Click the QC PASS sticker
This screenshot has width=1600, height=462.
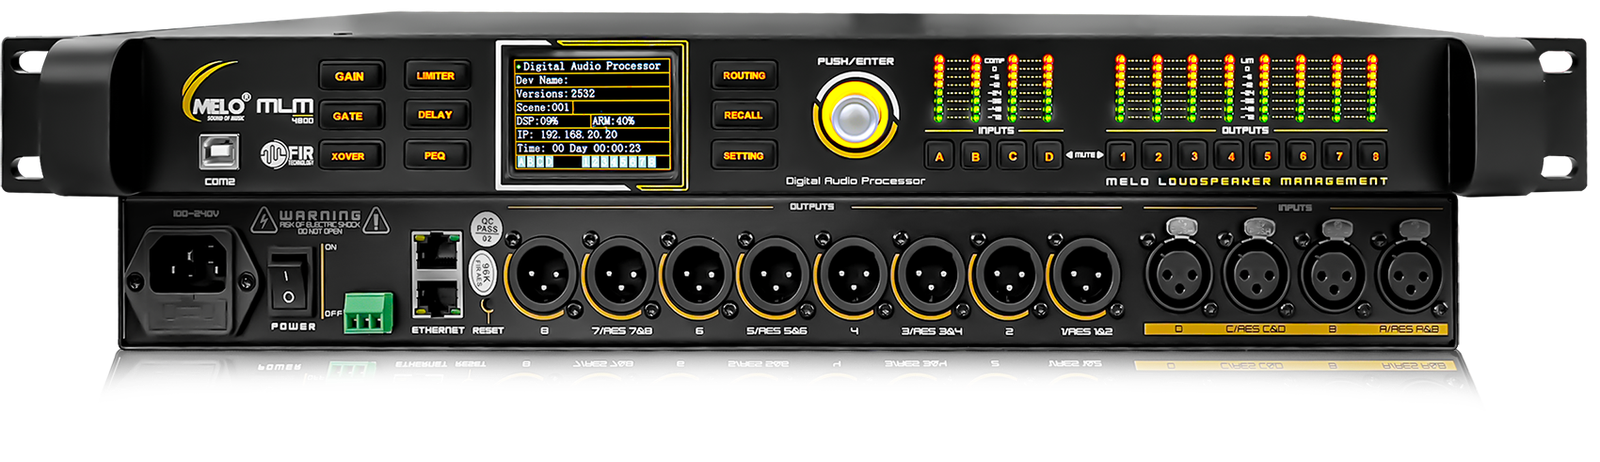487,229
